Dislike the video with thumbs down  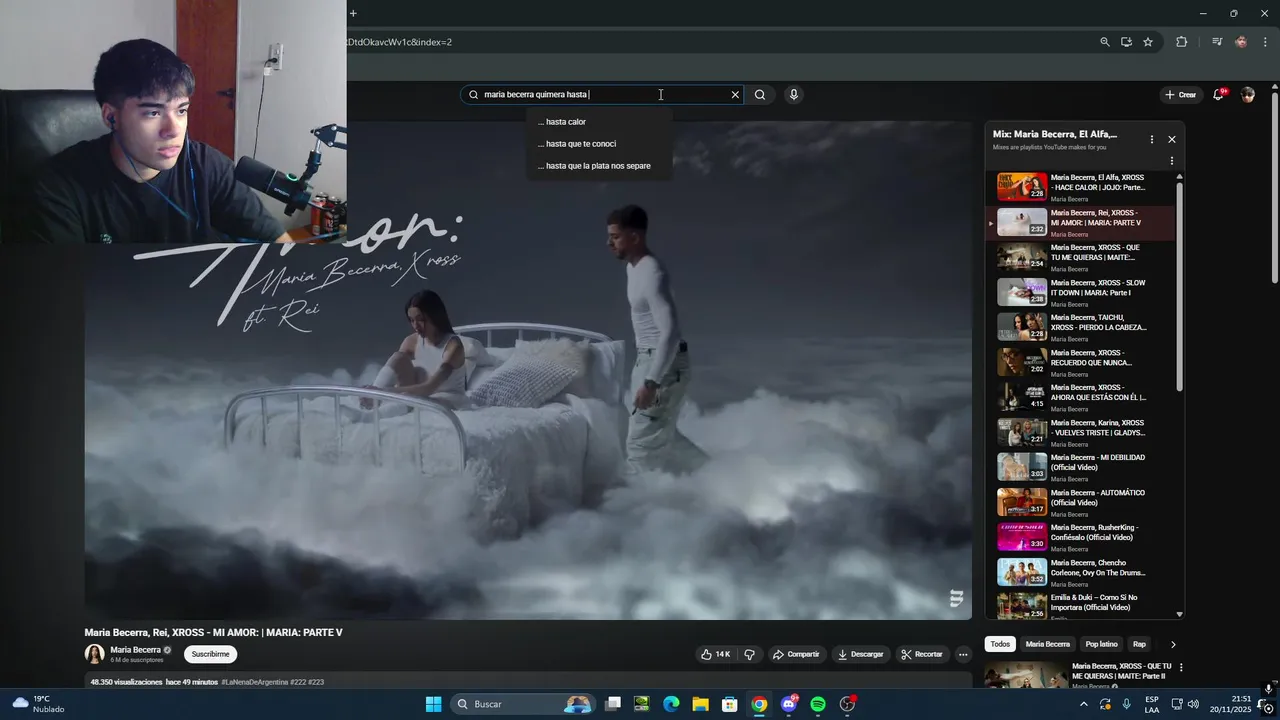(749, 654)
